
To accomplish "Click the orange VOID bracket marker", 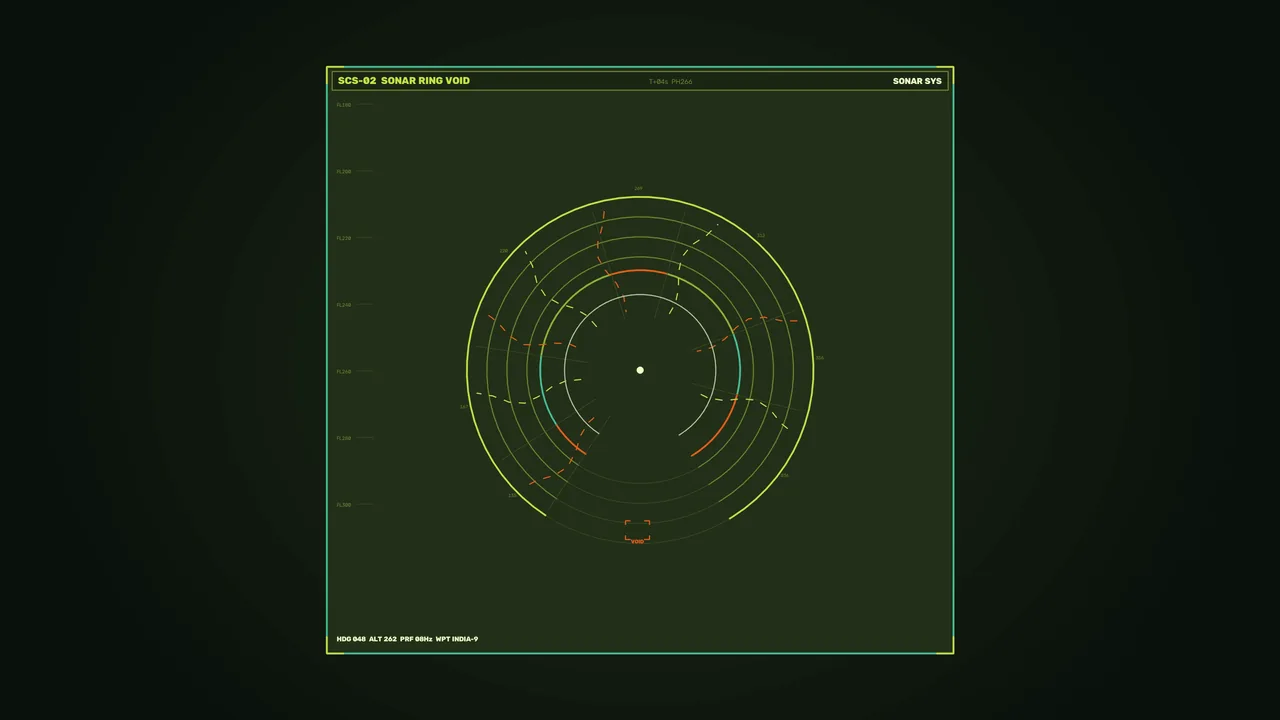I will pyautogui.click(x=637, y=532).
